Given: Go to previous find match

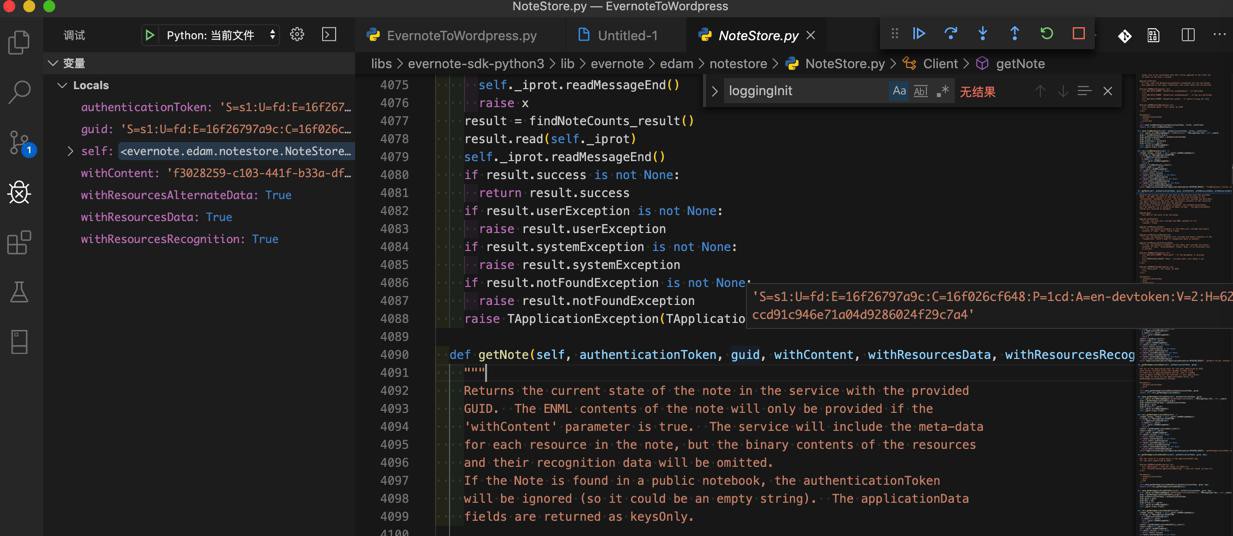Looking at the screenshot, I should click(1040, 91).
